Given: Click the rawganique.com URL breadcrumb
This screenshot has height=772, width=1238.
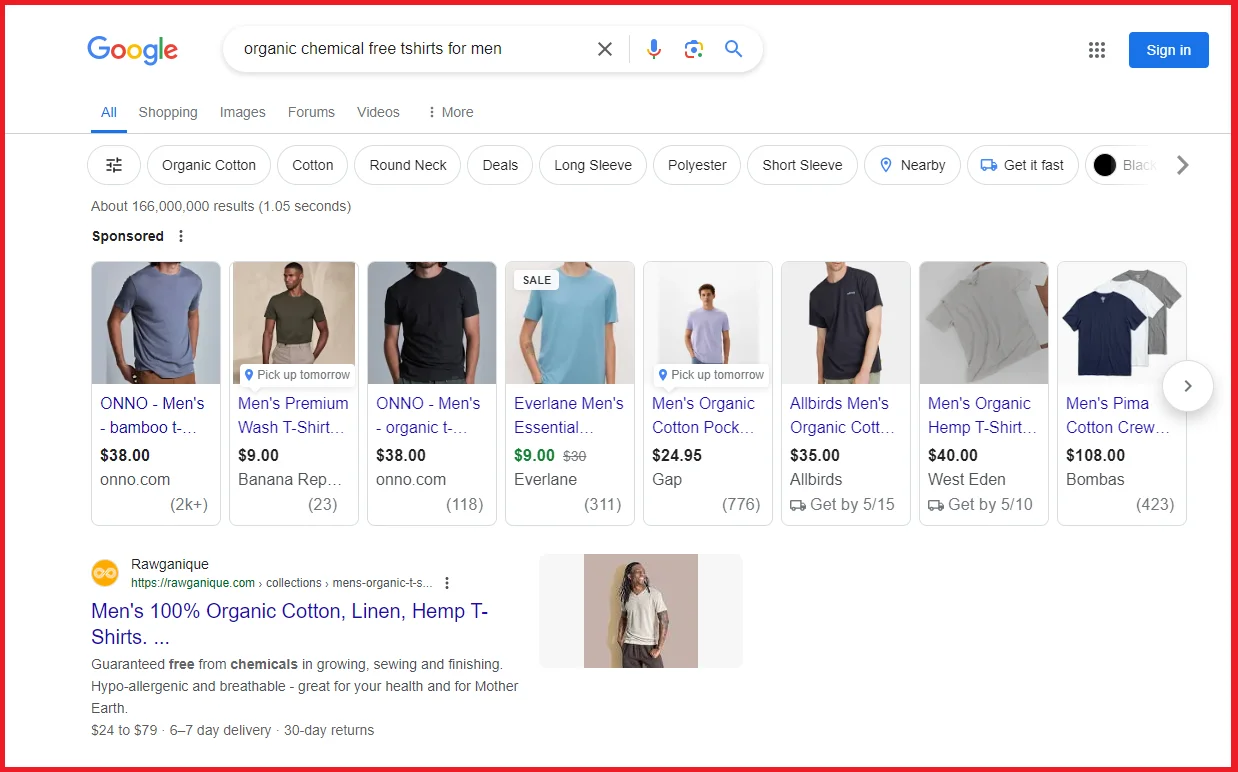Looking at the screenshot, I should [282, 583].
